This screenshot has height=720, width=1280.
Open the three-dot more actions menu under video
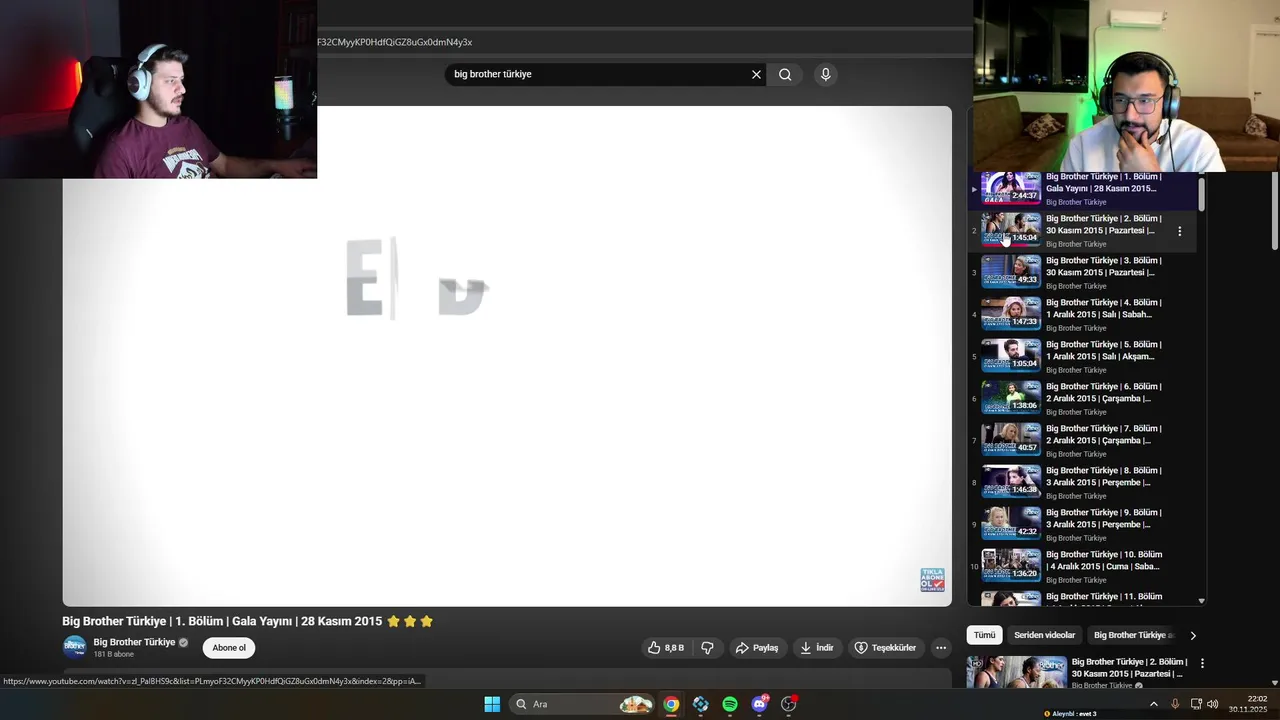tap(941, 648)
